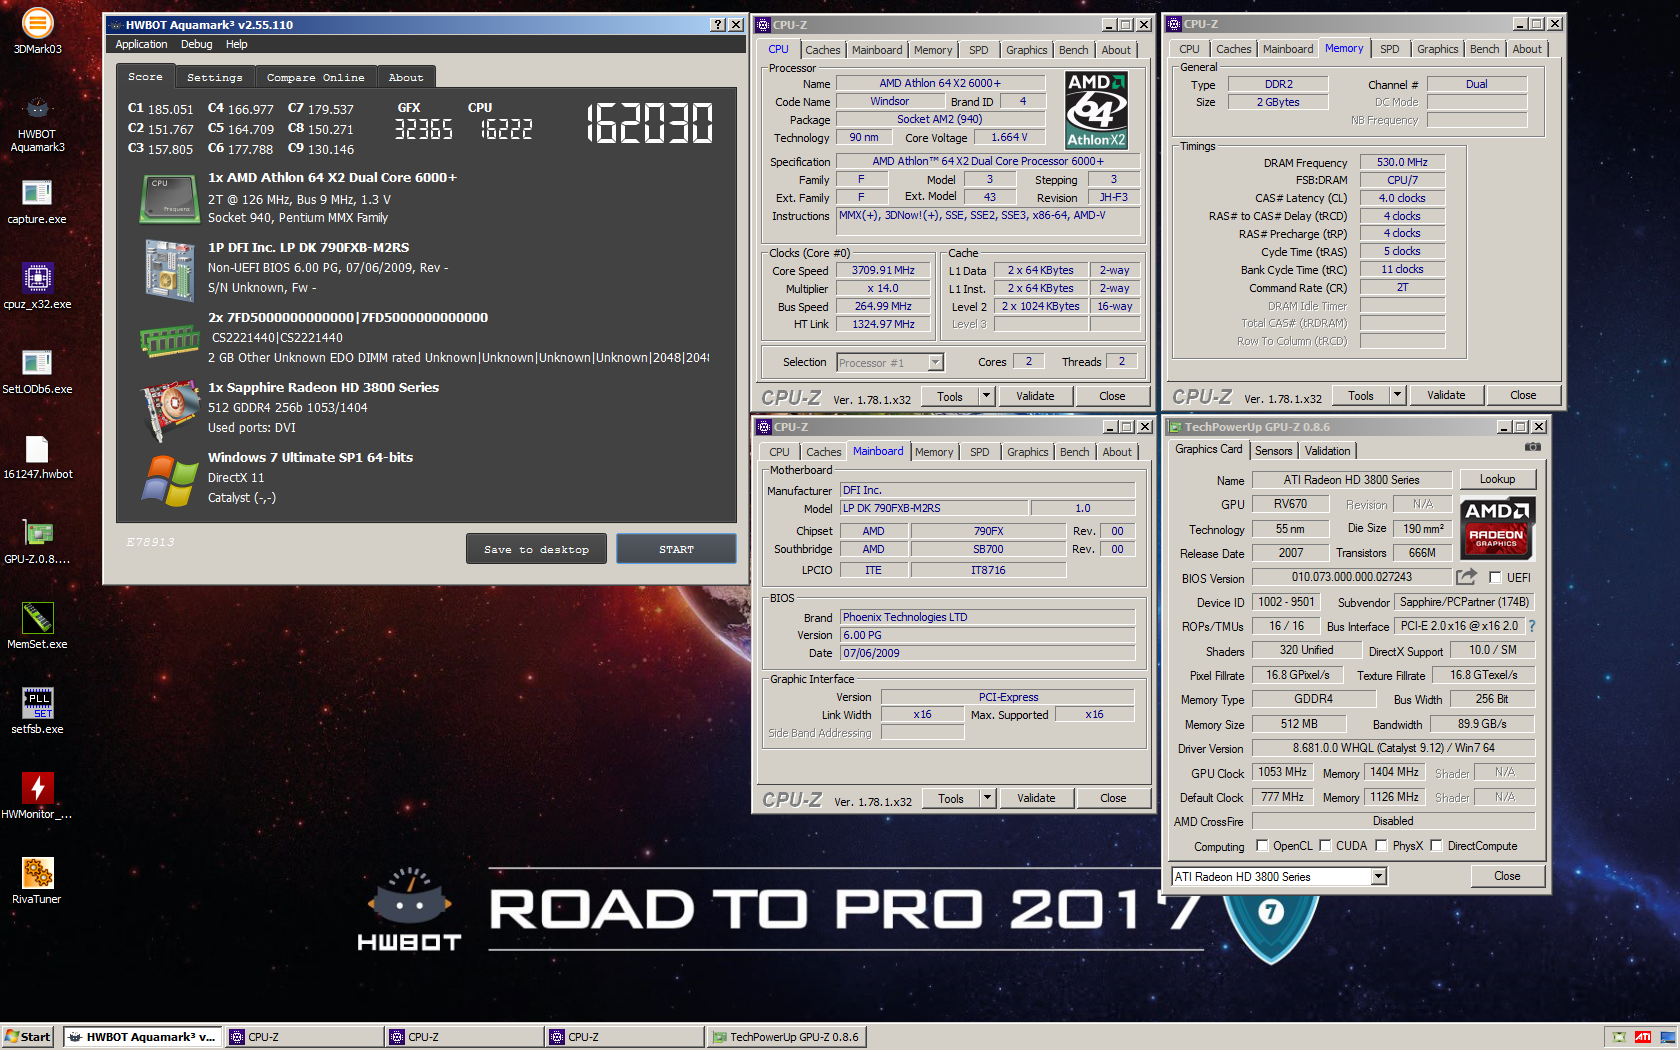
Task: Click the Lookup button in GPU-Z
Action: point(1497,479)
